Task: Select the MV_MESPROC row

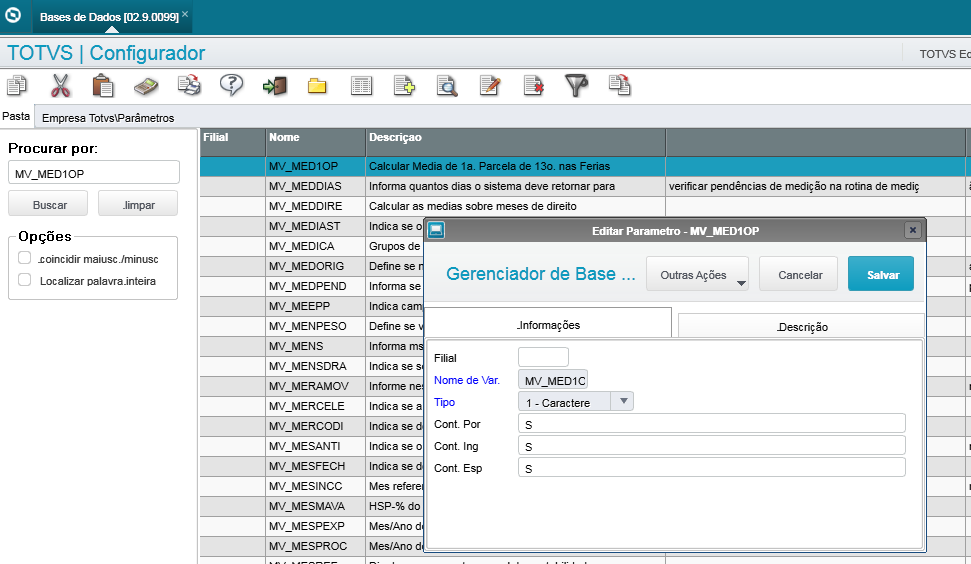Action: coord(312,546)
